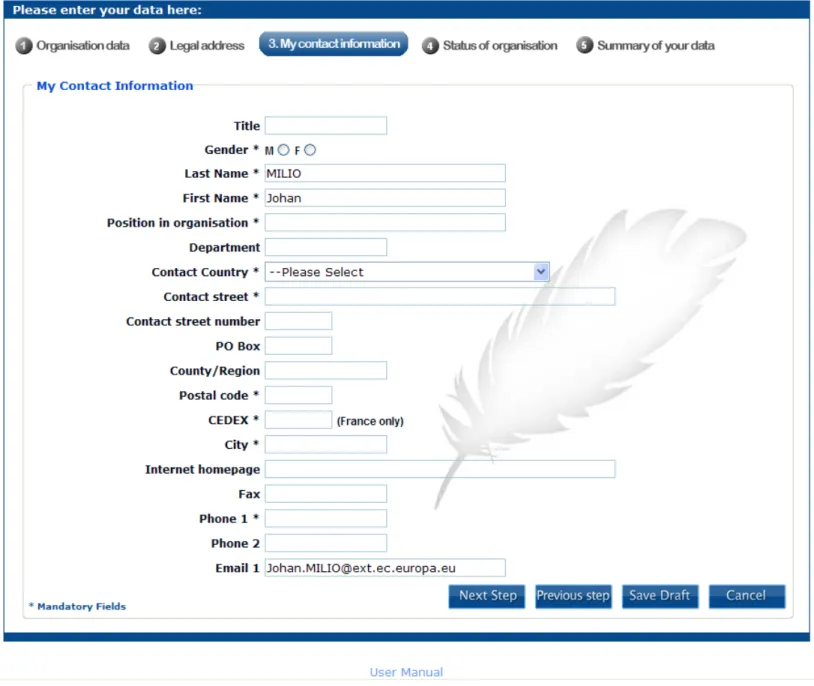Focus the Position in organisation field
Image resolution: width=814 pixels, height=686 pixels.
[x=385, y=223]
